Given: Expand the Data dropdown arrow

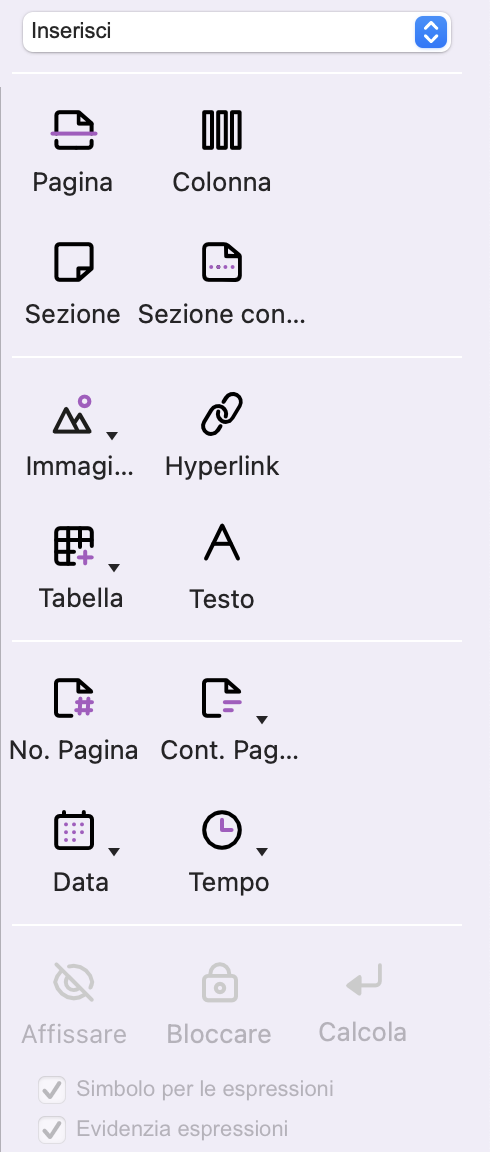Looking at the screenshot, I should tap(114, 852).
